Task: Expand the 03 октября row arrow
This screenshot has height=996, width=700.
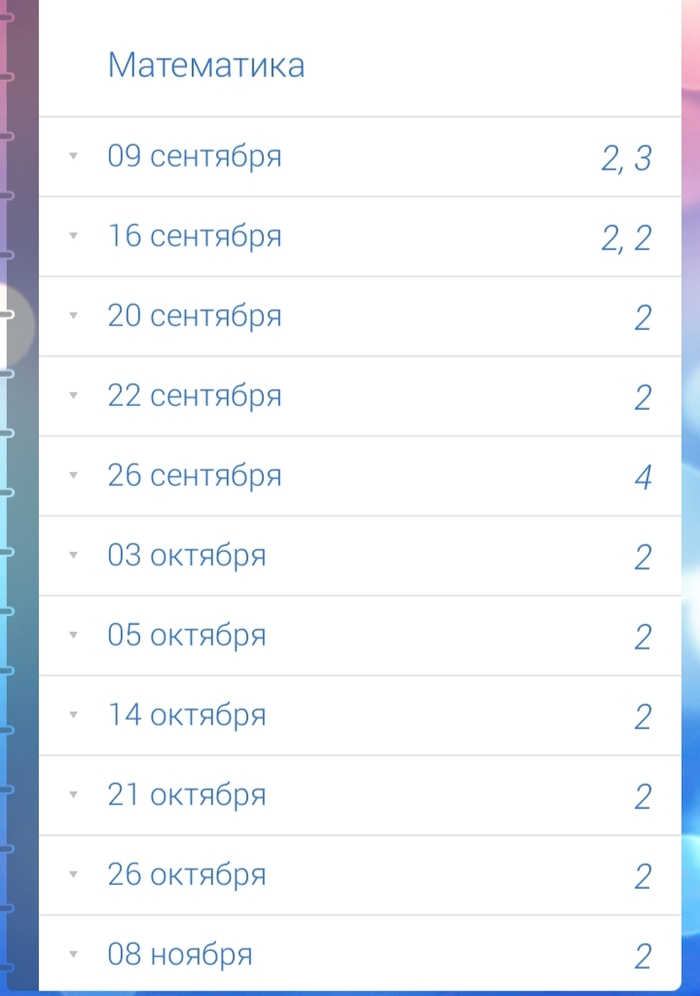Action: [x=73, y=556]
